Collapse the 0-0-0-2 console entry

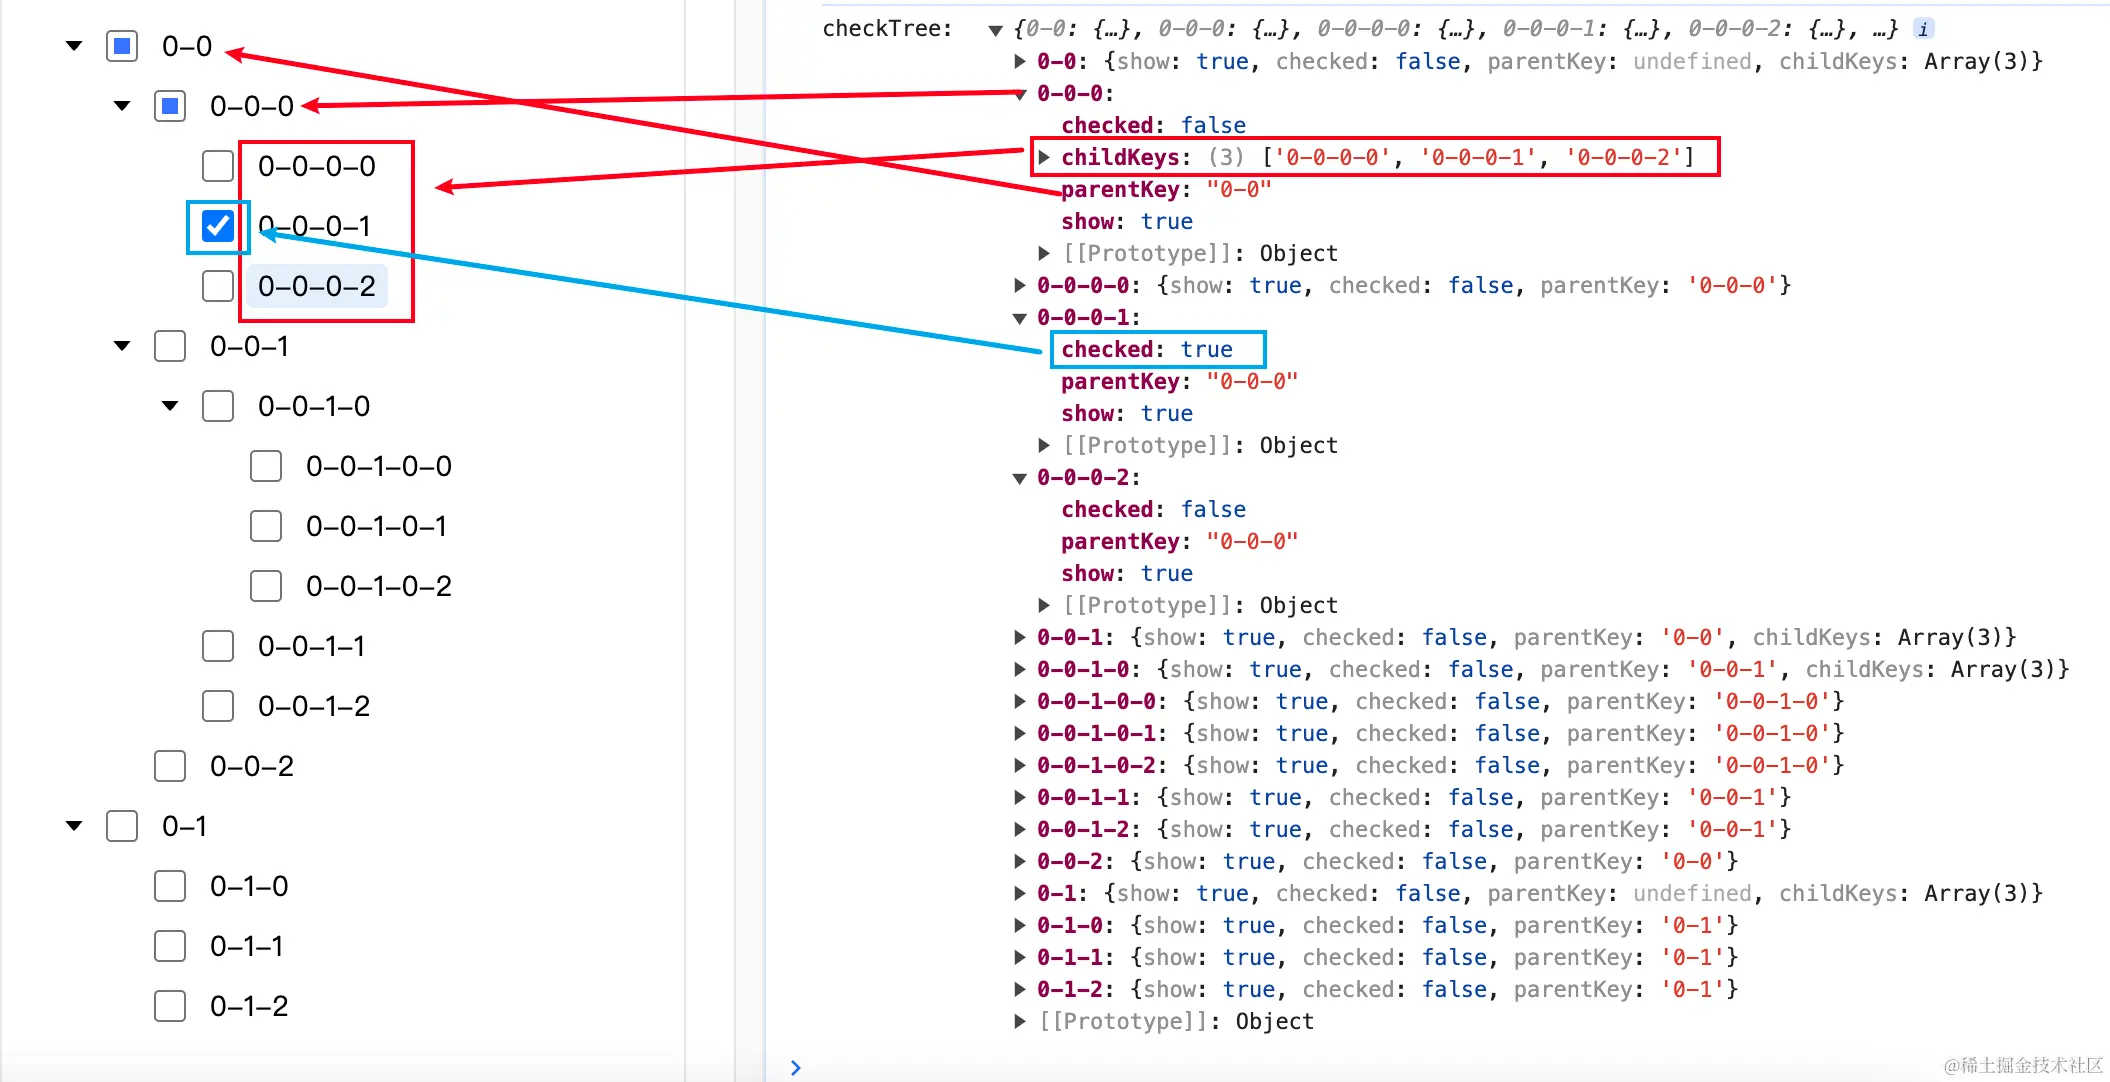click(x=1018, y=477)
